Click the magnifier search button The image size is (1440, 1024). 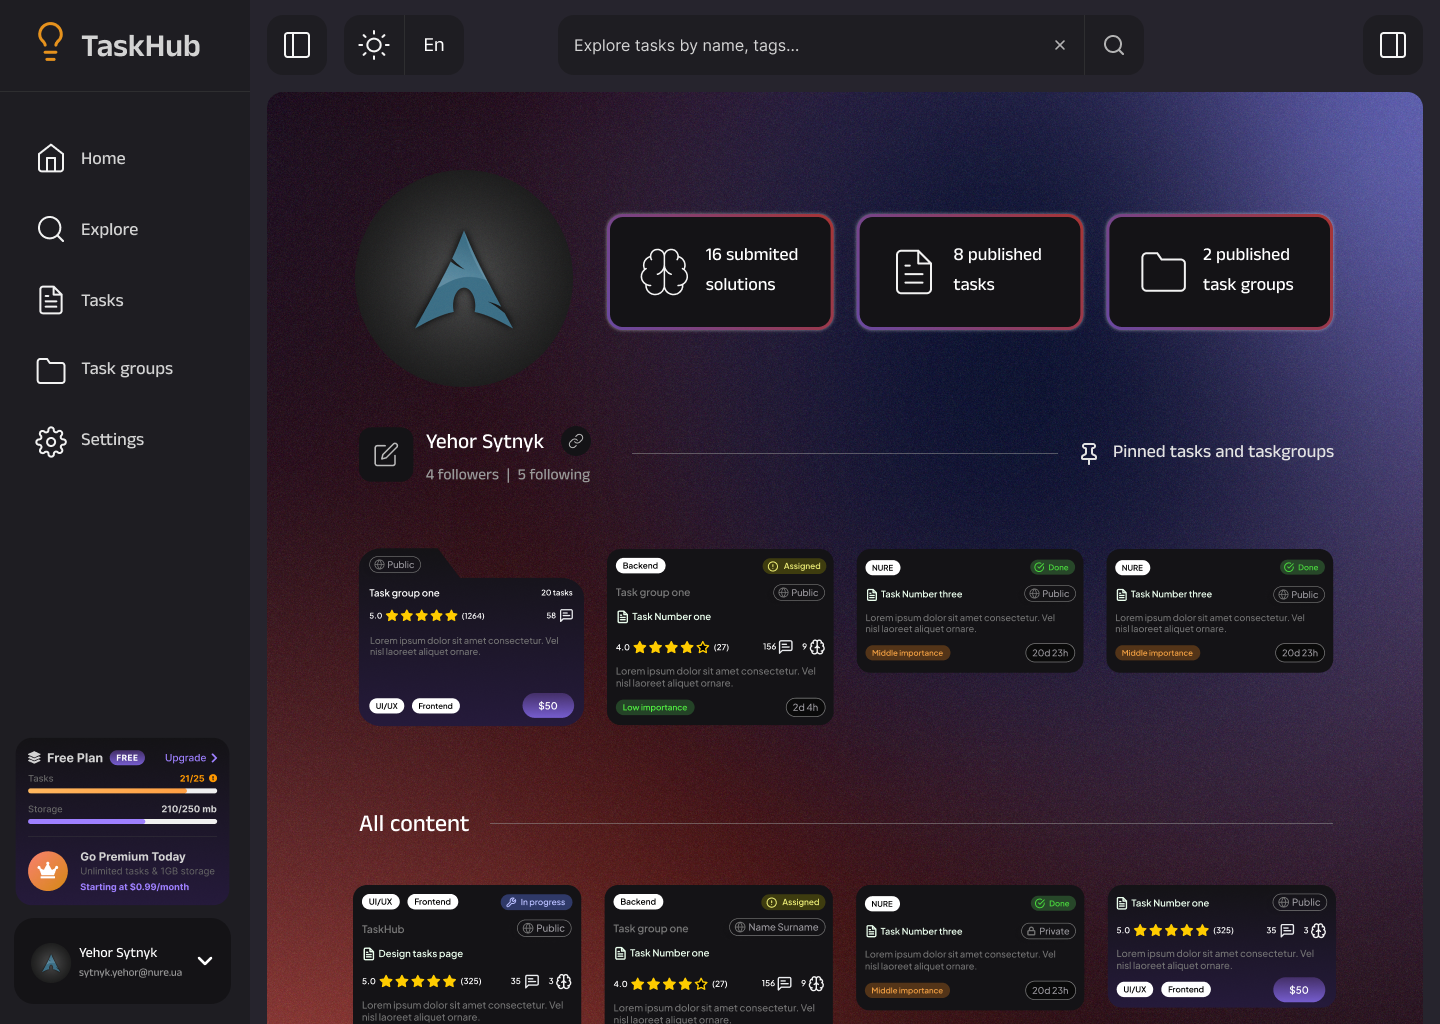click(x=1114, y=45)
